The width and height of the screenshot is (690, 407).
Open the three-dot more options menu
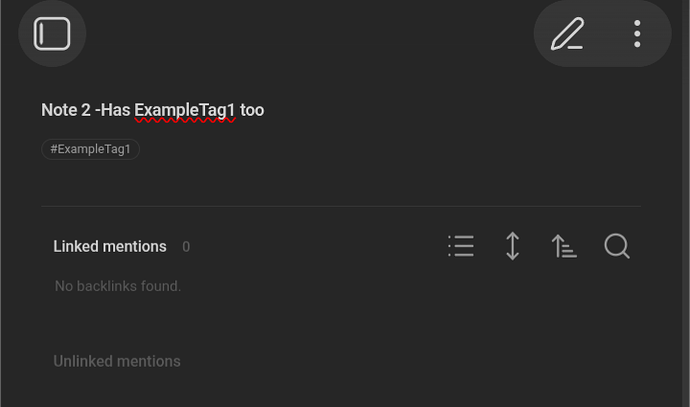[x=637, y=34]
